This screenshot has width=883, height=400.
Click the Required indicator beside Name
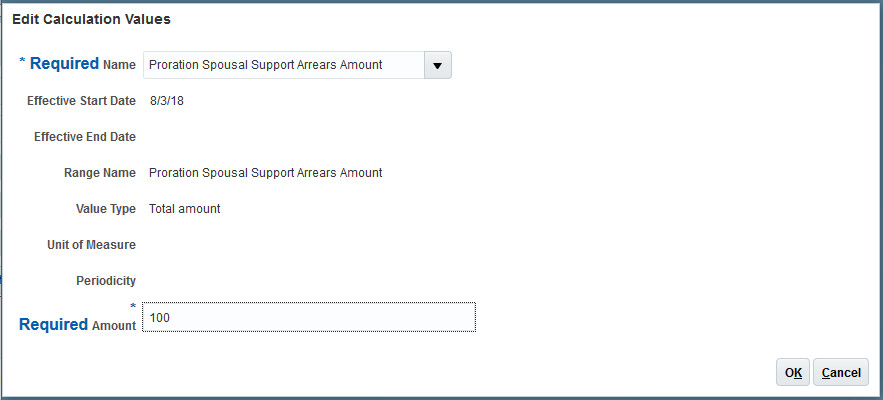pyautogui.click(x=64, y=64)
